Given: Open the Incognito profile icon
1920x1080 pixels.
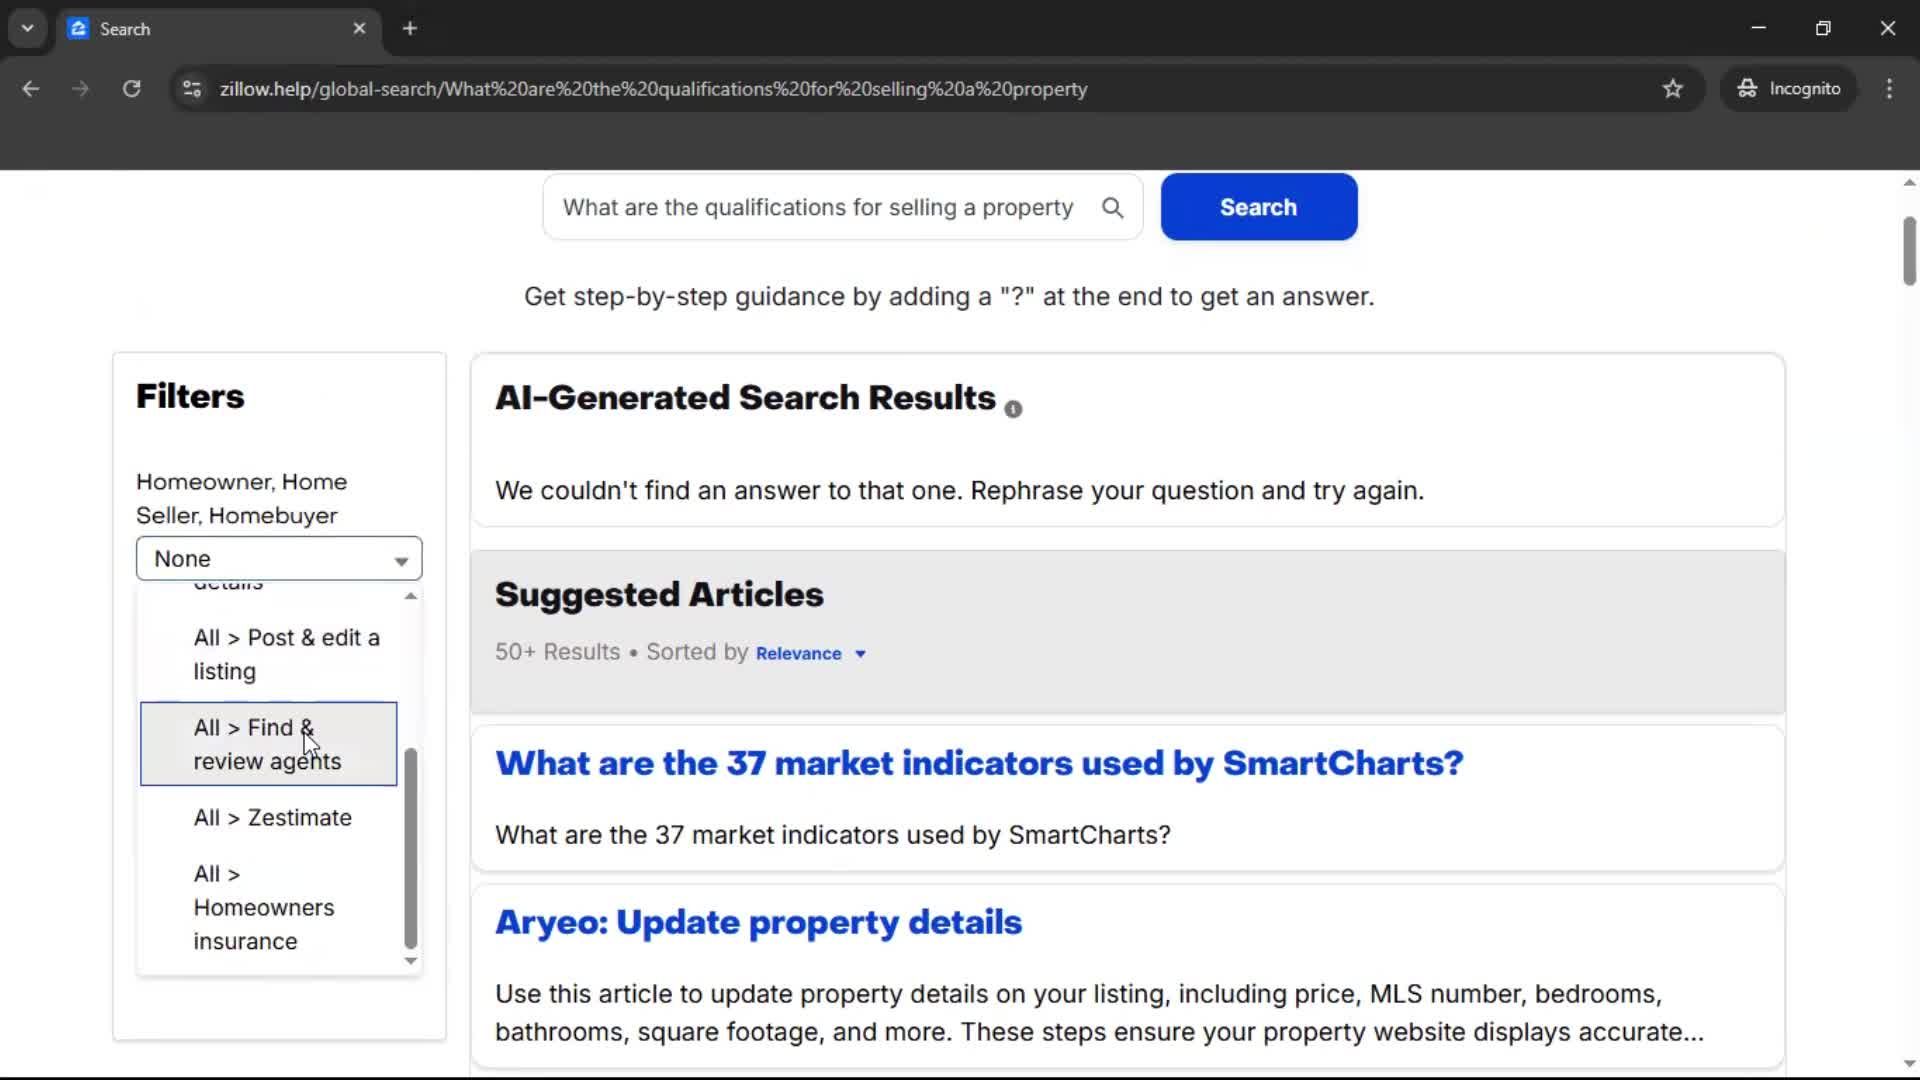Looking at the screenshot, I should click(1789, 88).
